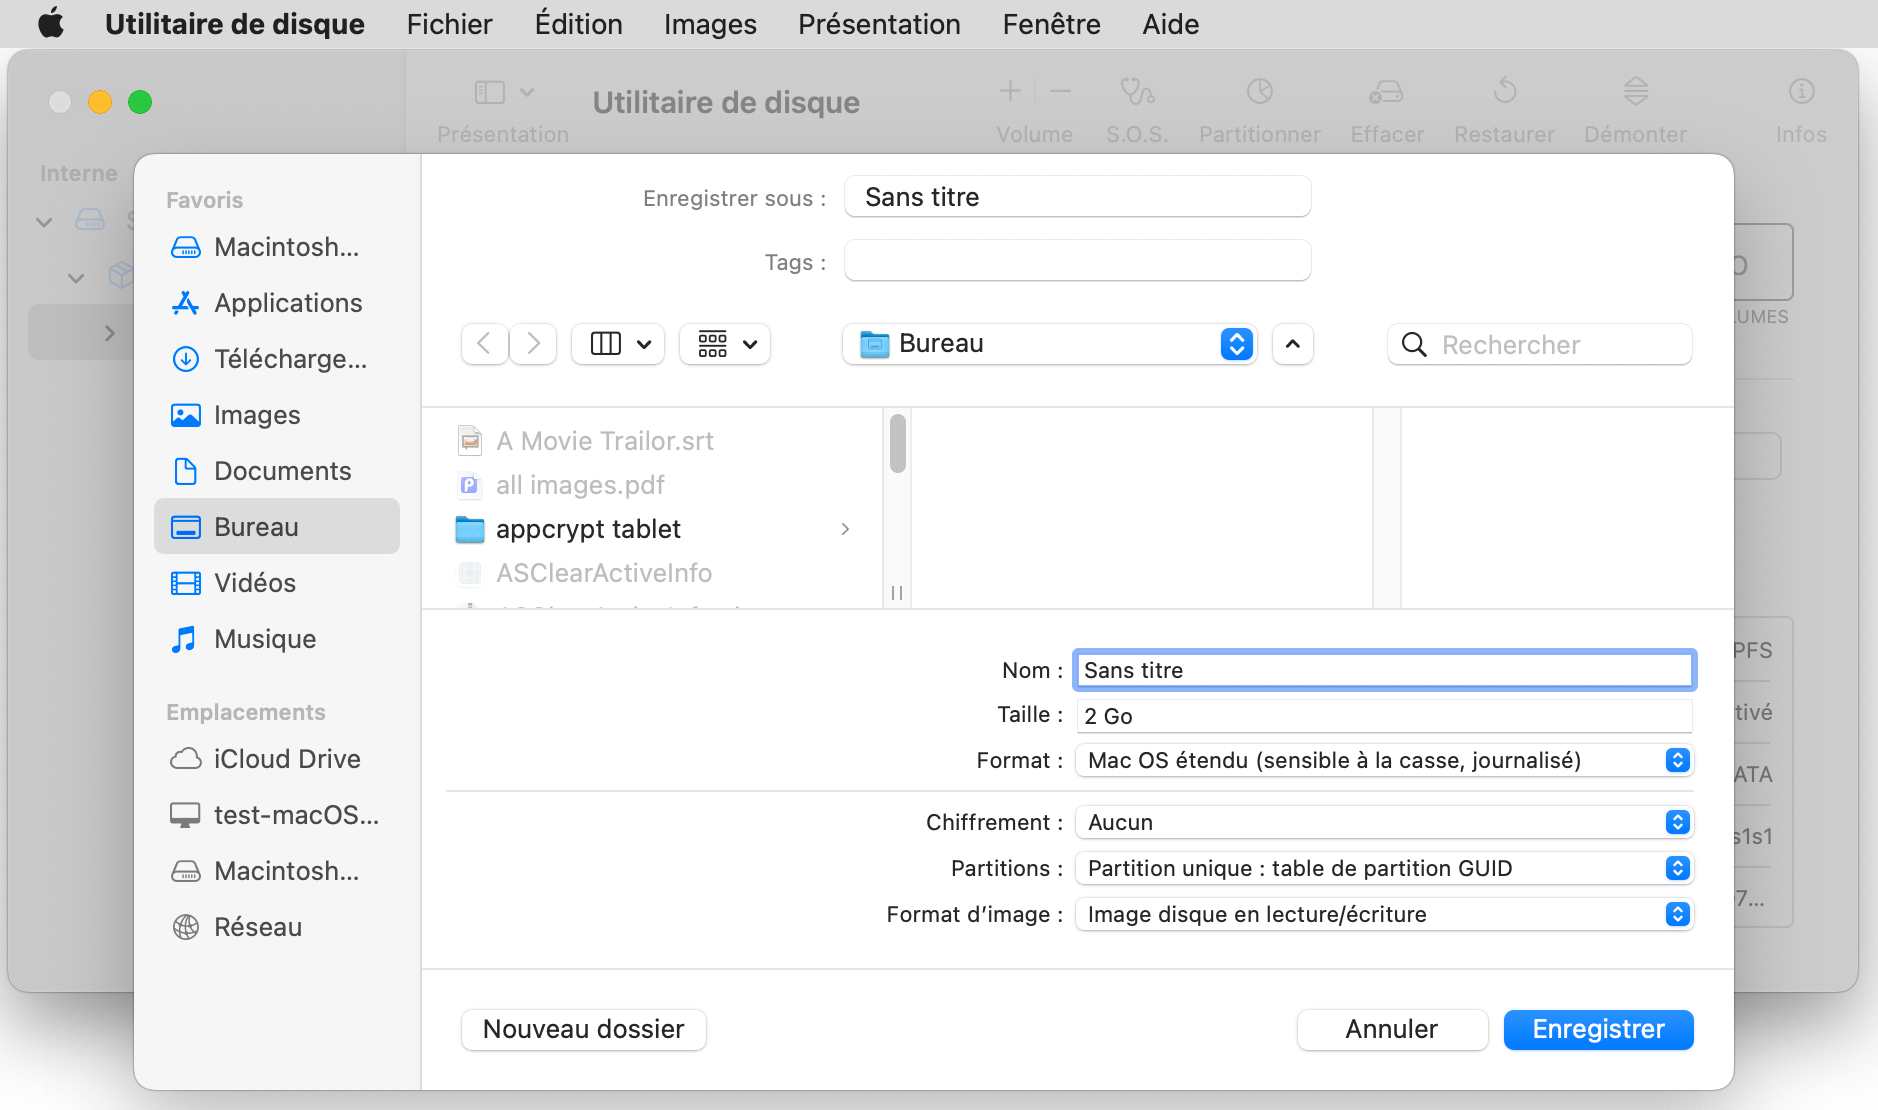Collapse the top disk in Disk Utility sidebar
This screenshot has width=1878, height=1110.
44,221
